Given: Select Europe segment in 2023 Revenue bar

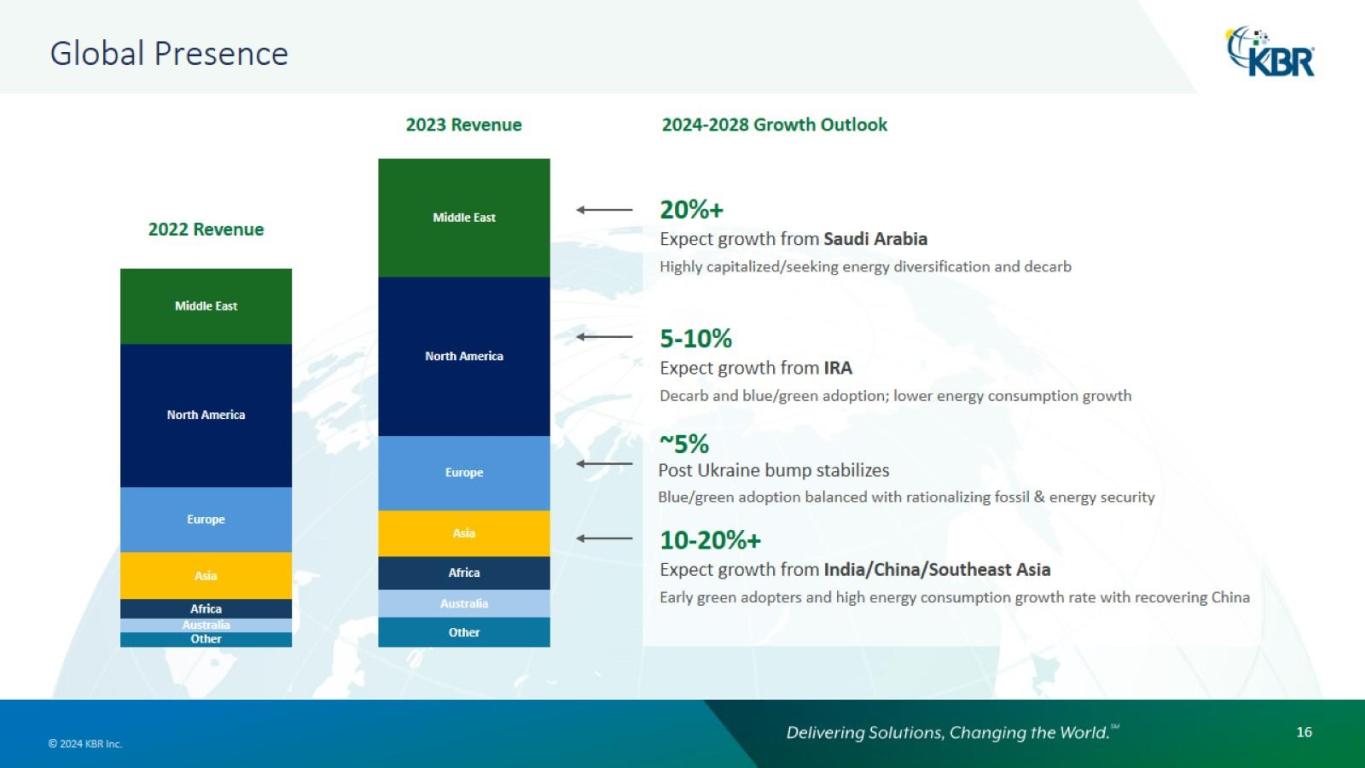Looking at the screenshot, I should click(x=464, y=473).
